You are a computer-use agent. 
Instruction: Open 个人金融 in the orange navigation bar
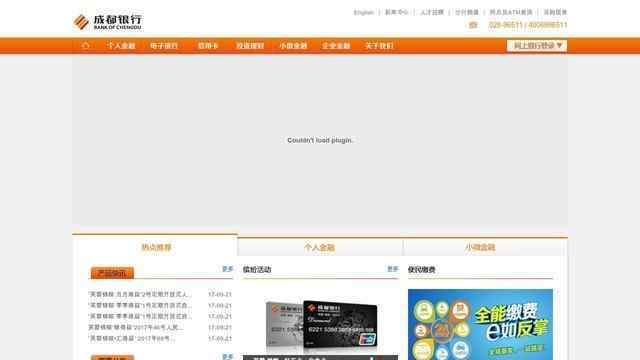coord(121,46)
